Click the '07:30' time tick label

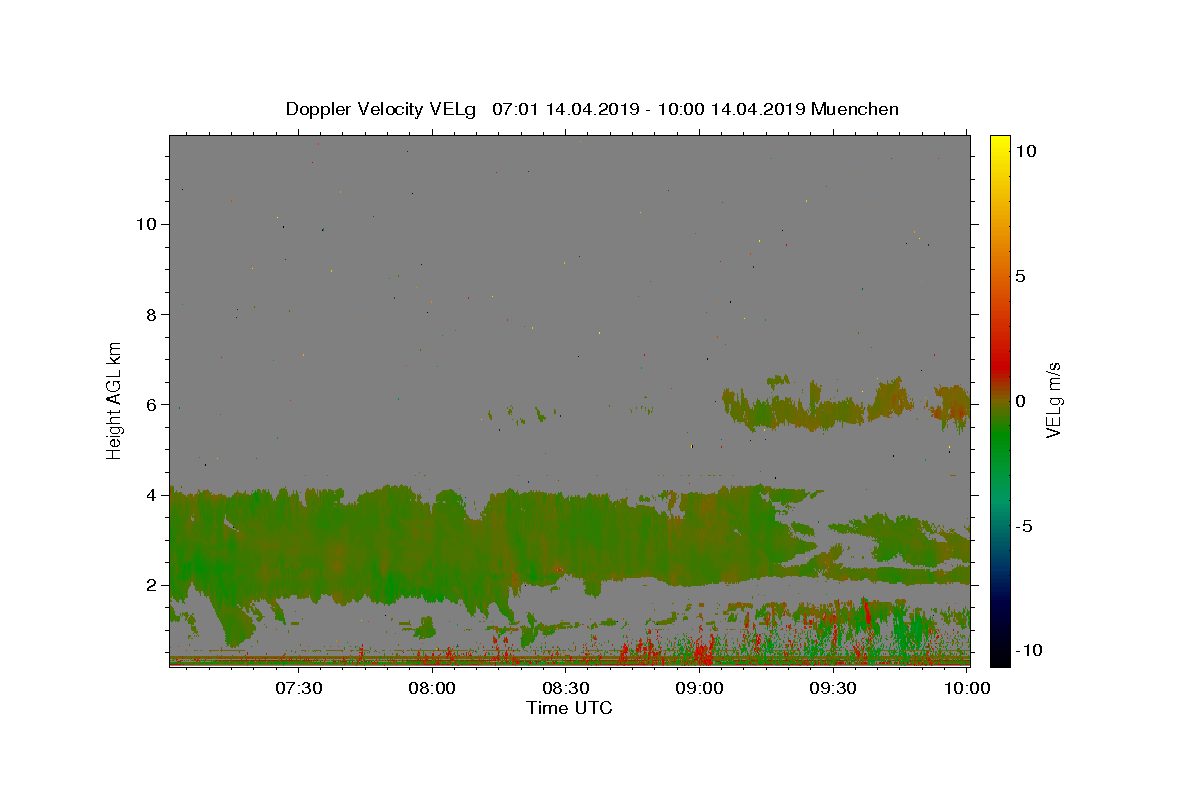[x=298, y=688]
